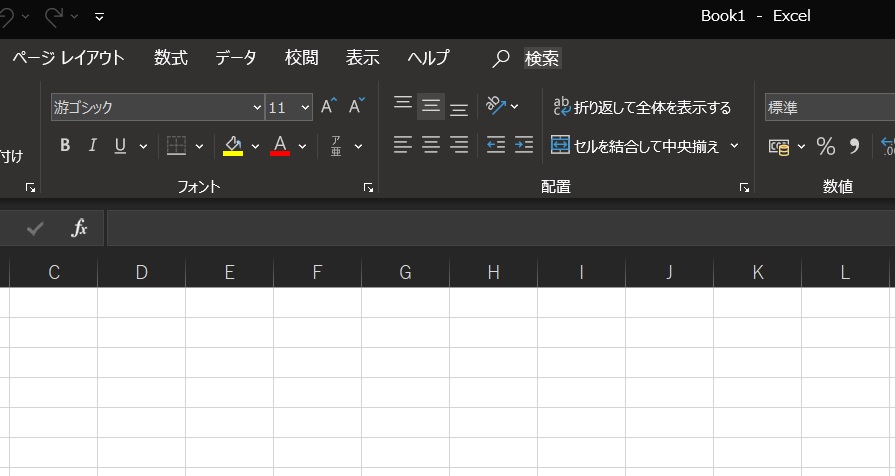Image resolution: width=895 pixels, height=476 pixels.
Task: Decrease font size icon
Action: 357,107
